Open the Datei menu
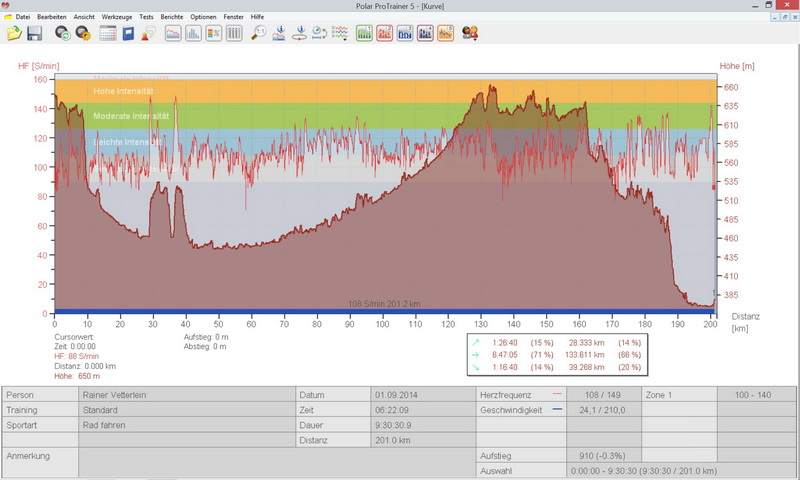Image resolution: width=800 pixels, height=480 pixels. coord(22,17)
